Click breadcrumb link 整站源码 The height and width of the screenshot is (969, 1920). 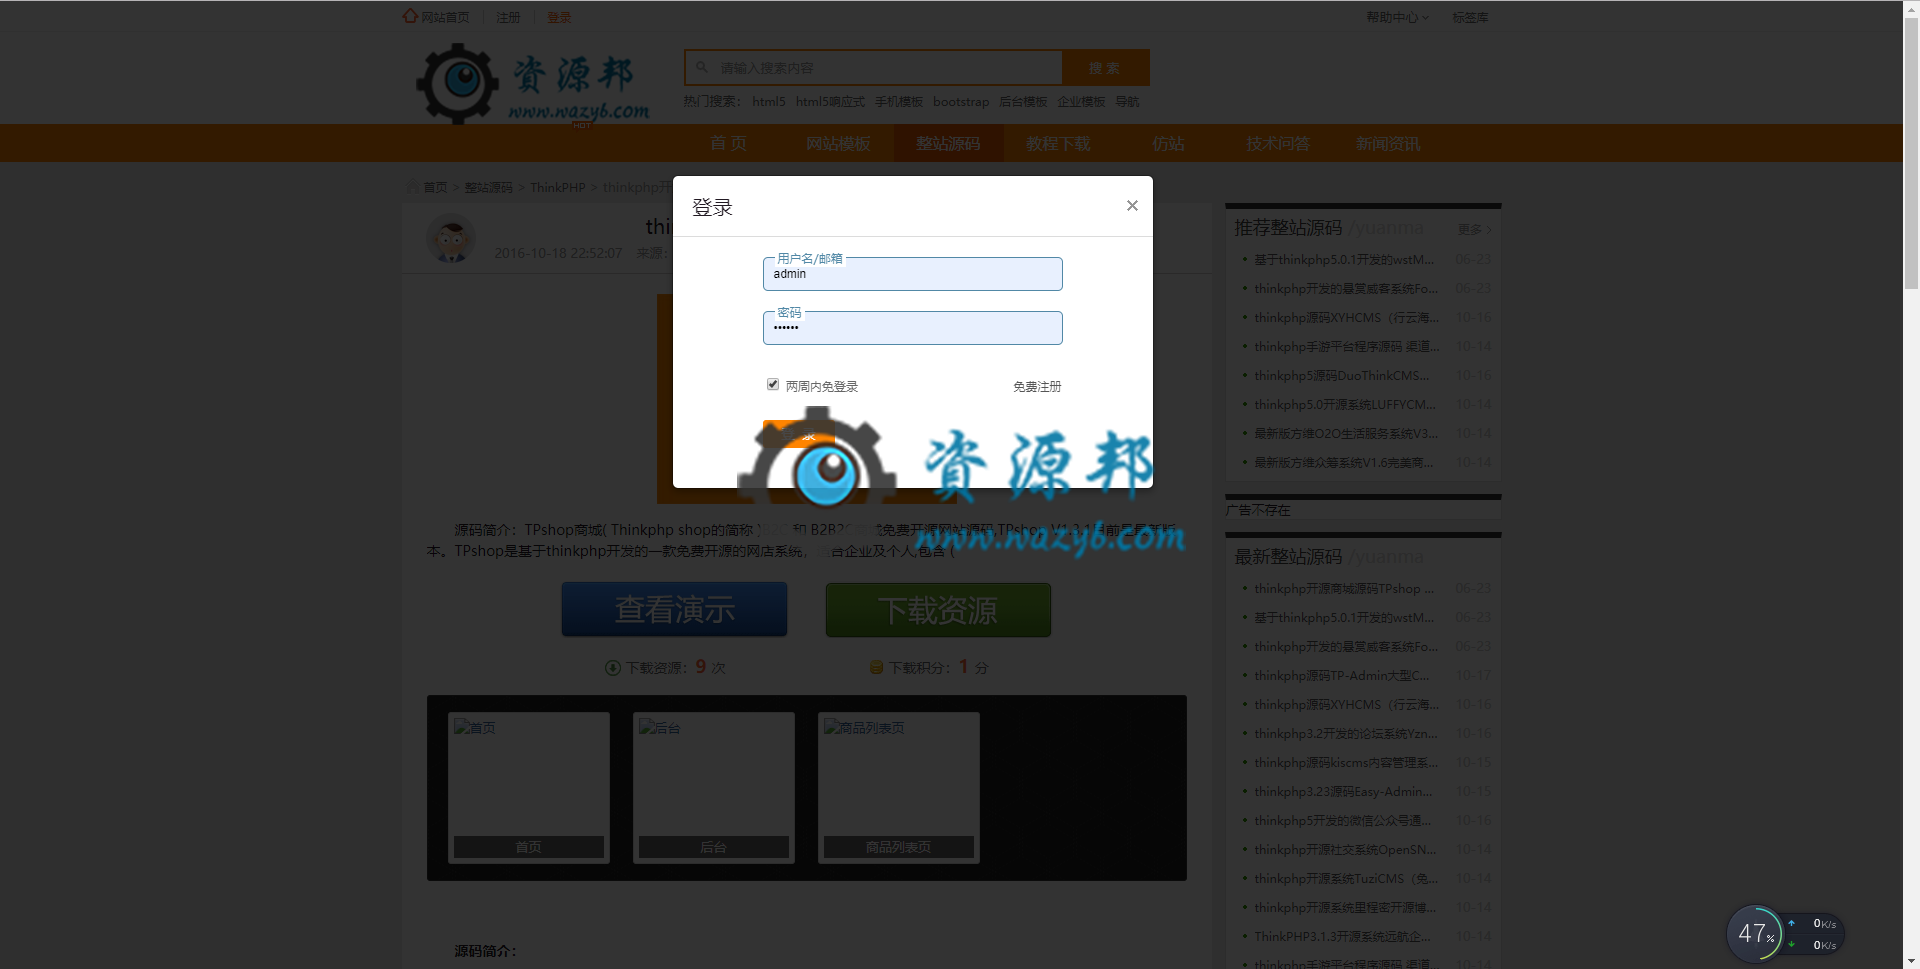coord(488,187)
